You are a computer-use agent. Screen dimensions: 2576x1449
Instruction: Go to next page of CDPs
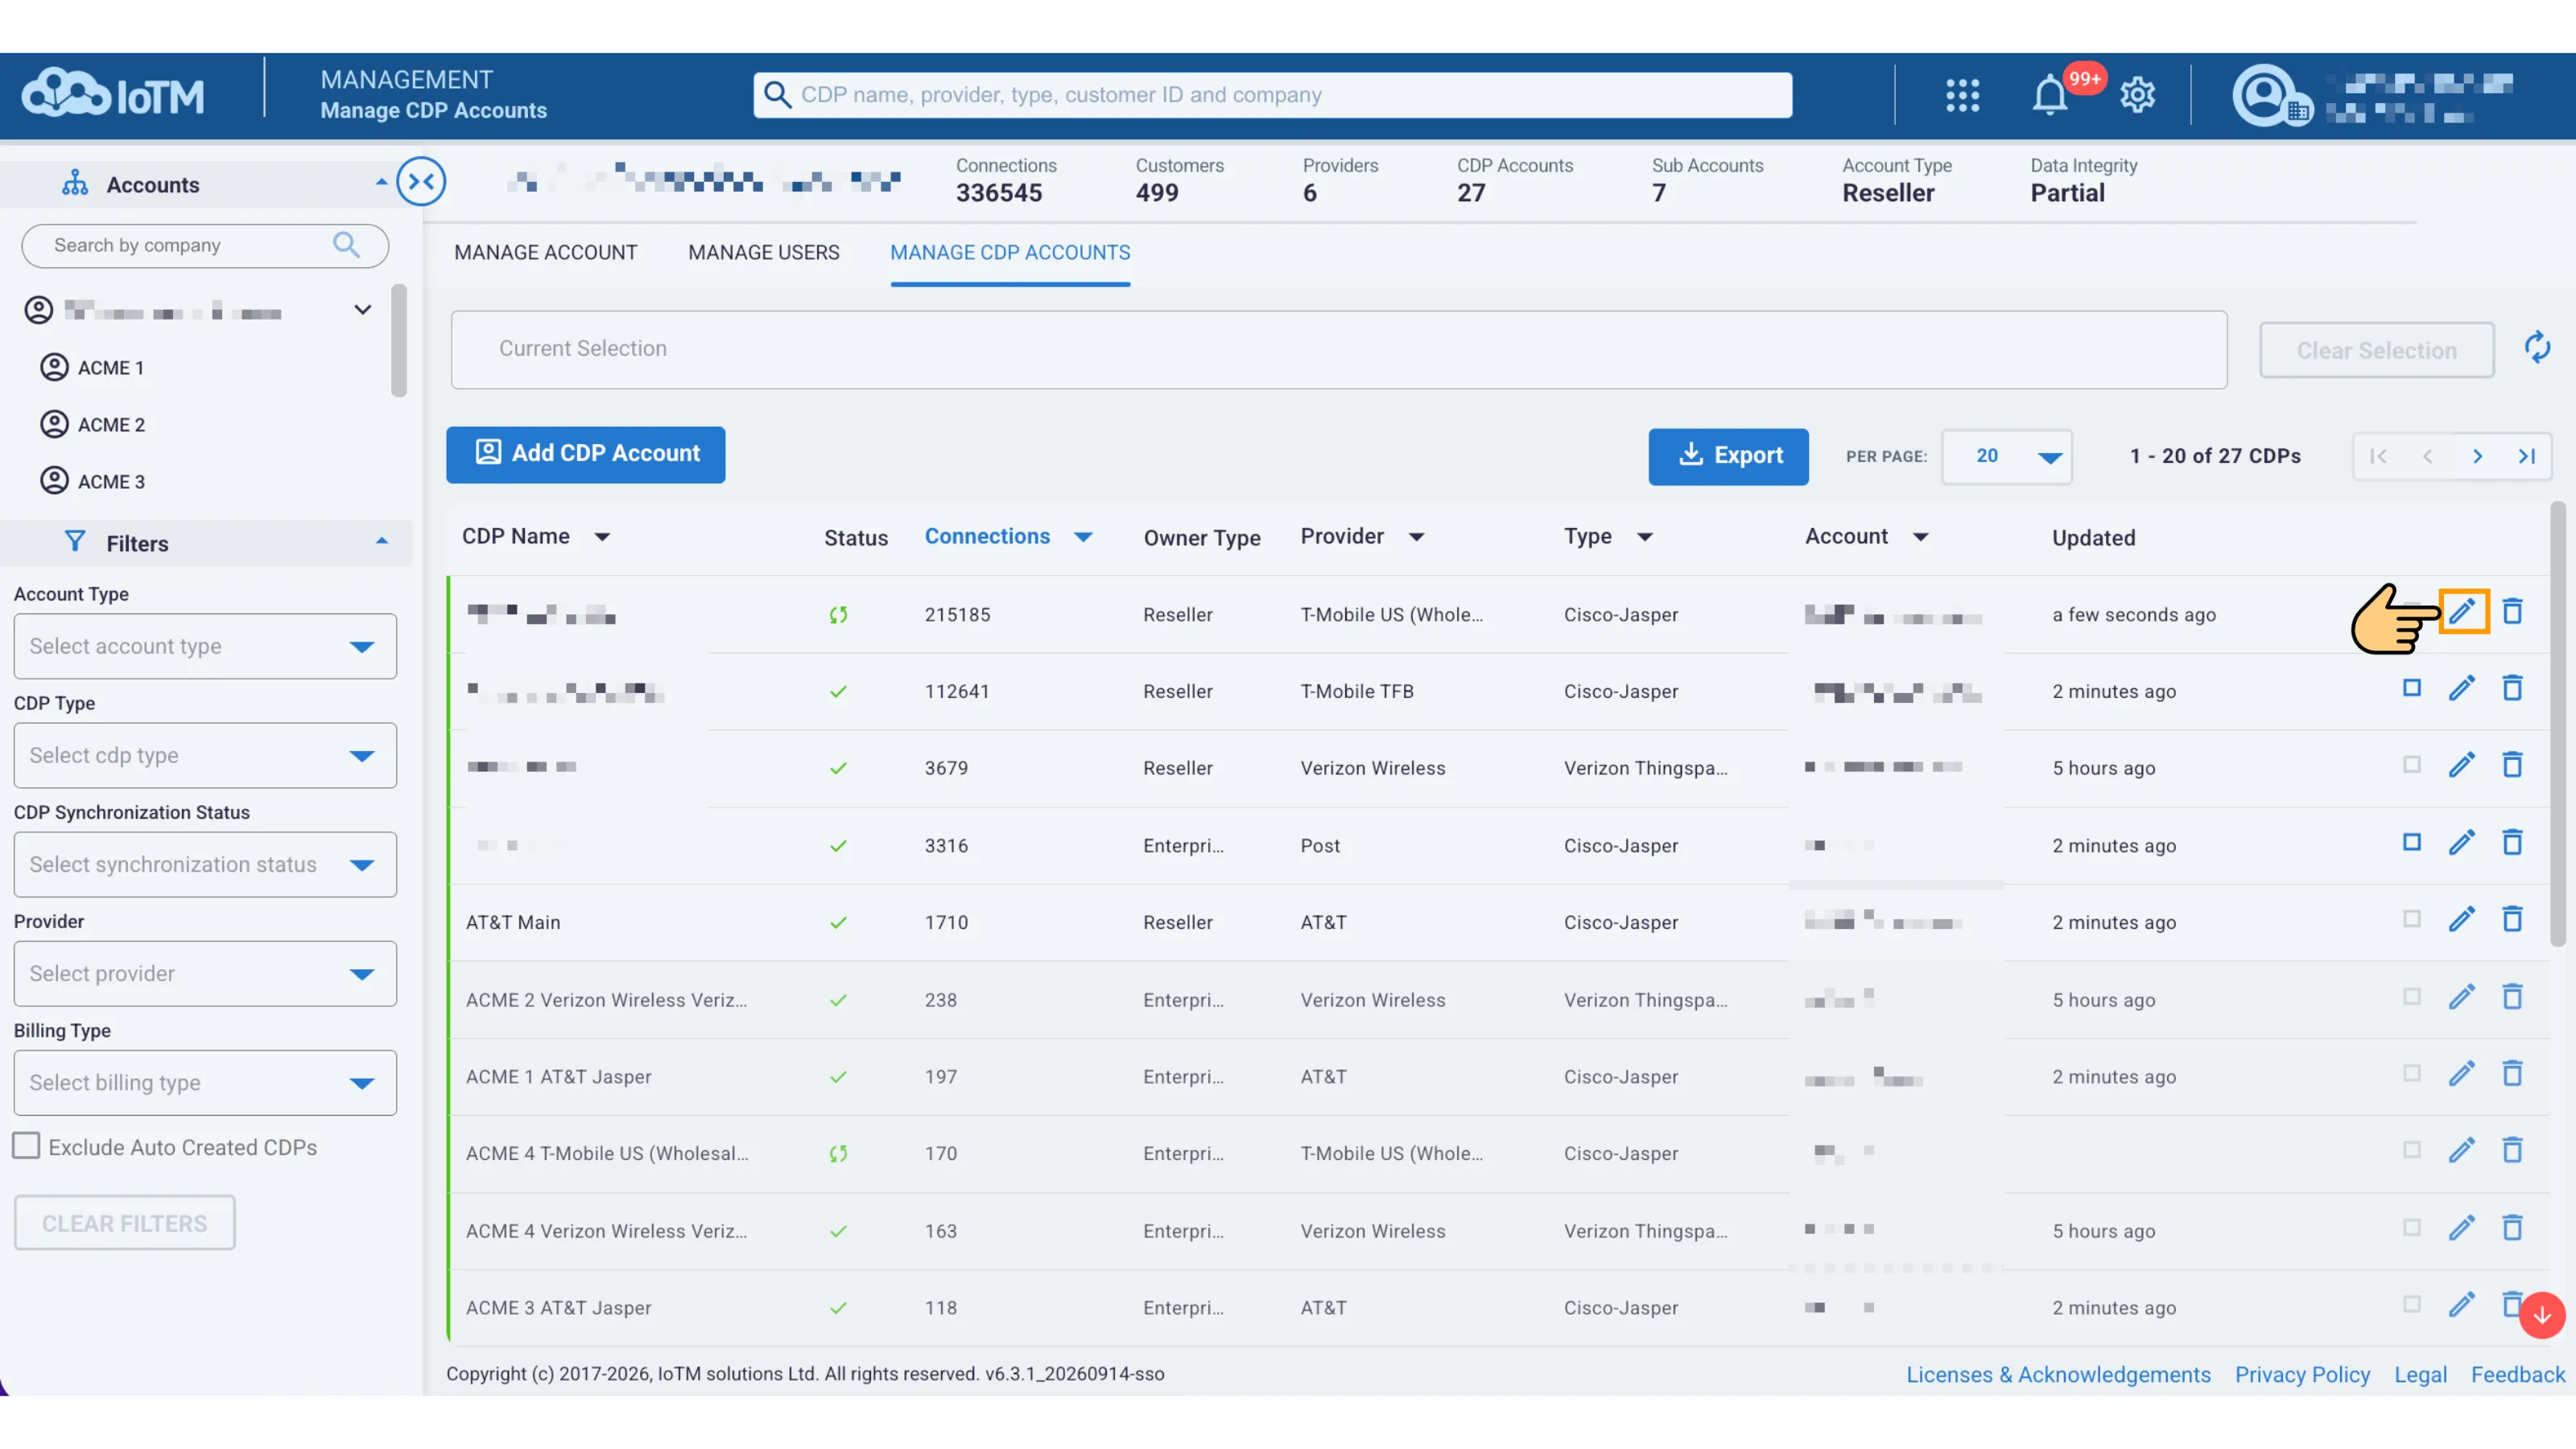2477,456
